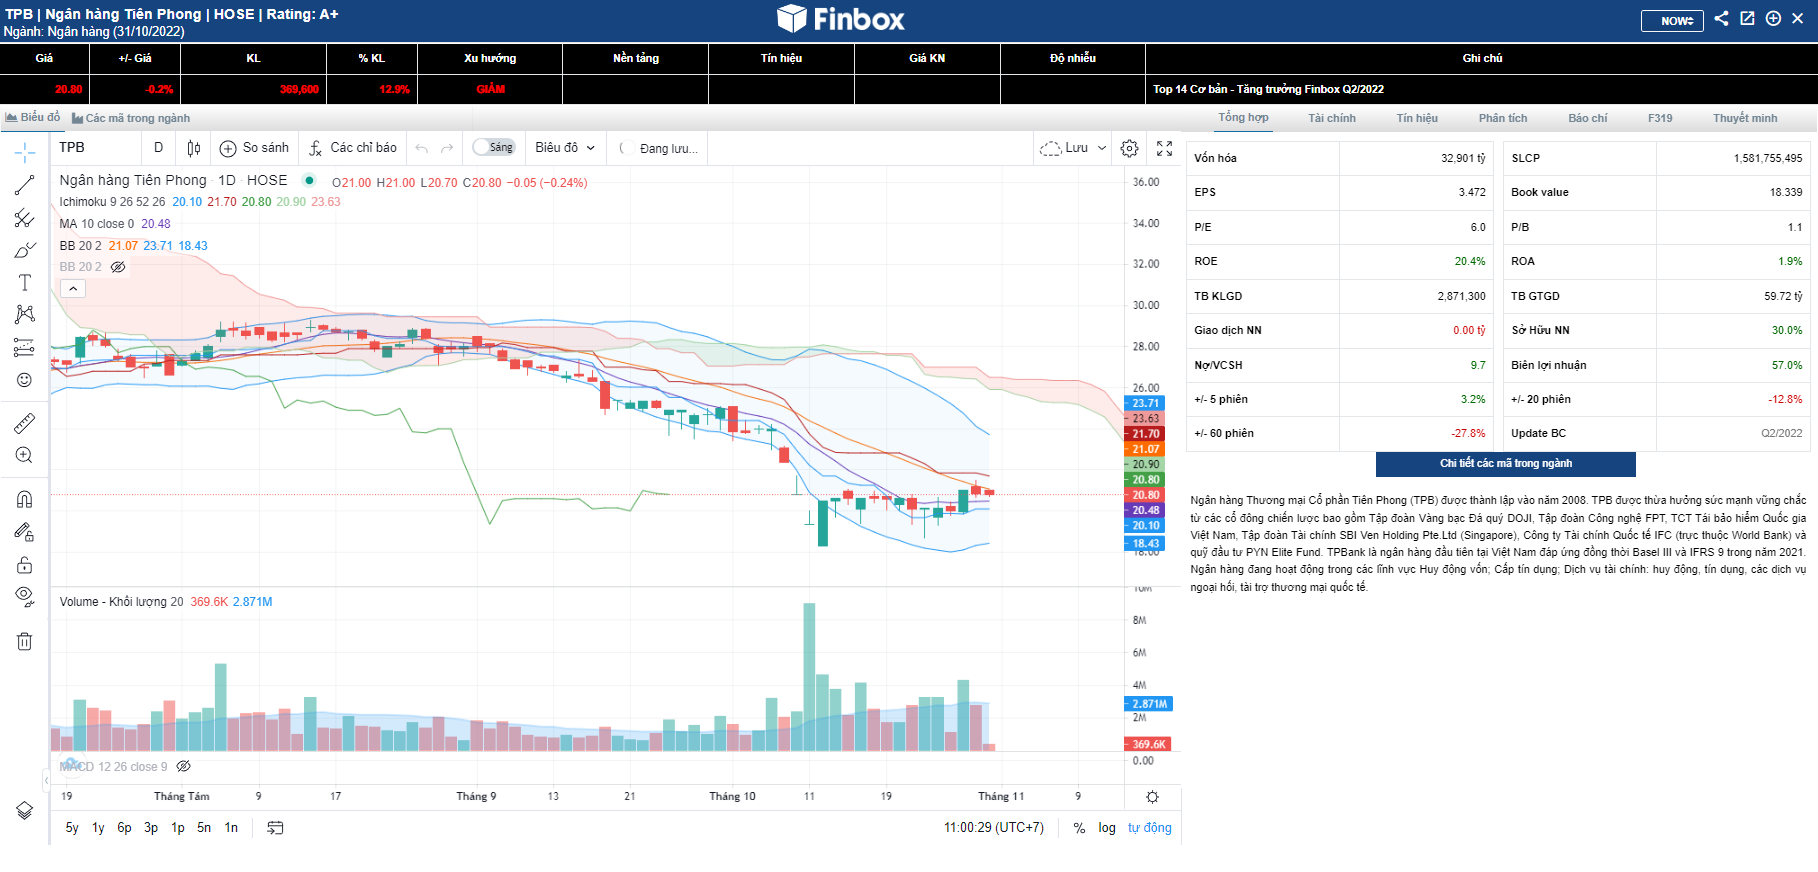
Task: Click Chi tiết các mã trong ngành button
Action: pos(1506,464)
